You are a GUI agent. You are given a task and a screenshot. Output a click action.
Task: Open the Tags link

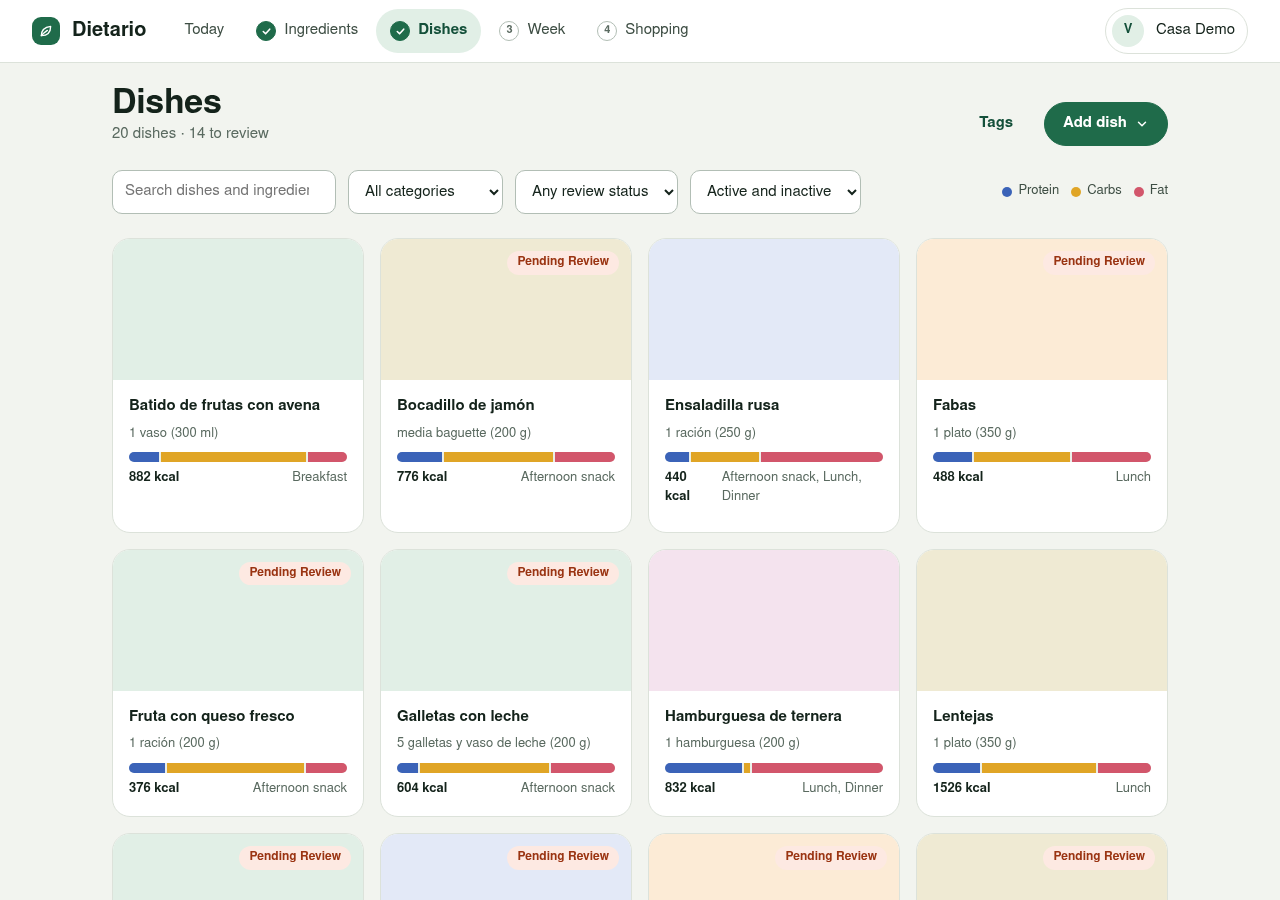pyautogui.click(x=996, y=123)
